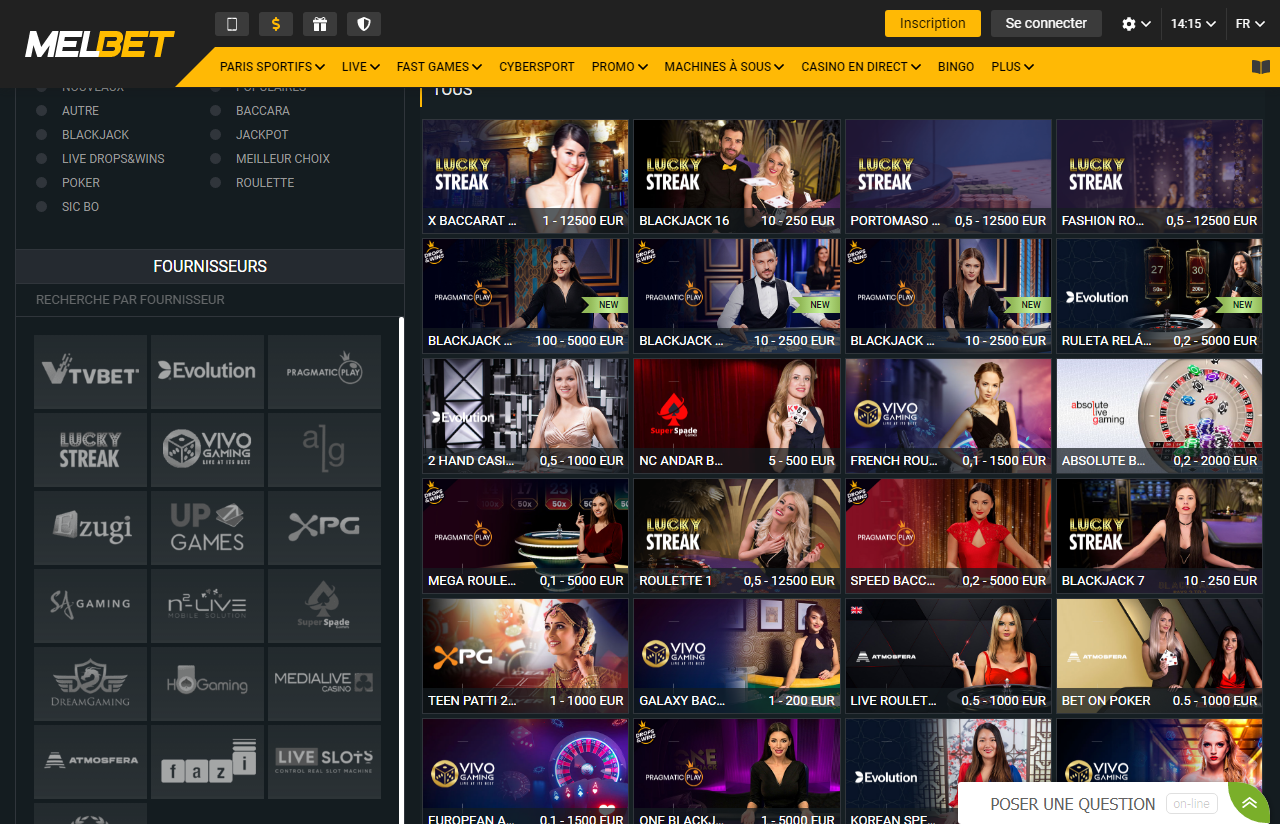The width and height of the screenshot is (1280, 824).
Task: Select the Super Spade provider logo
Action: pyautogui.click(x=324, y=606)
